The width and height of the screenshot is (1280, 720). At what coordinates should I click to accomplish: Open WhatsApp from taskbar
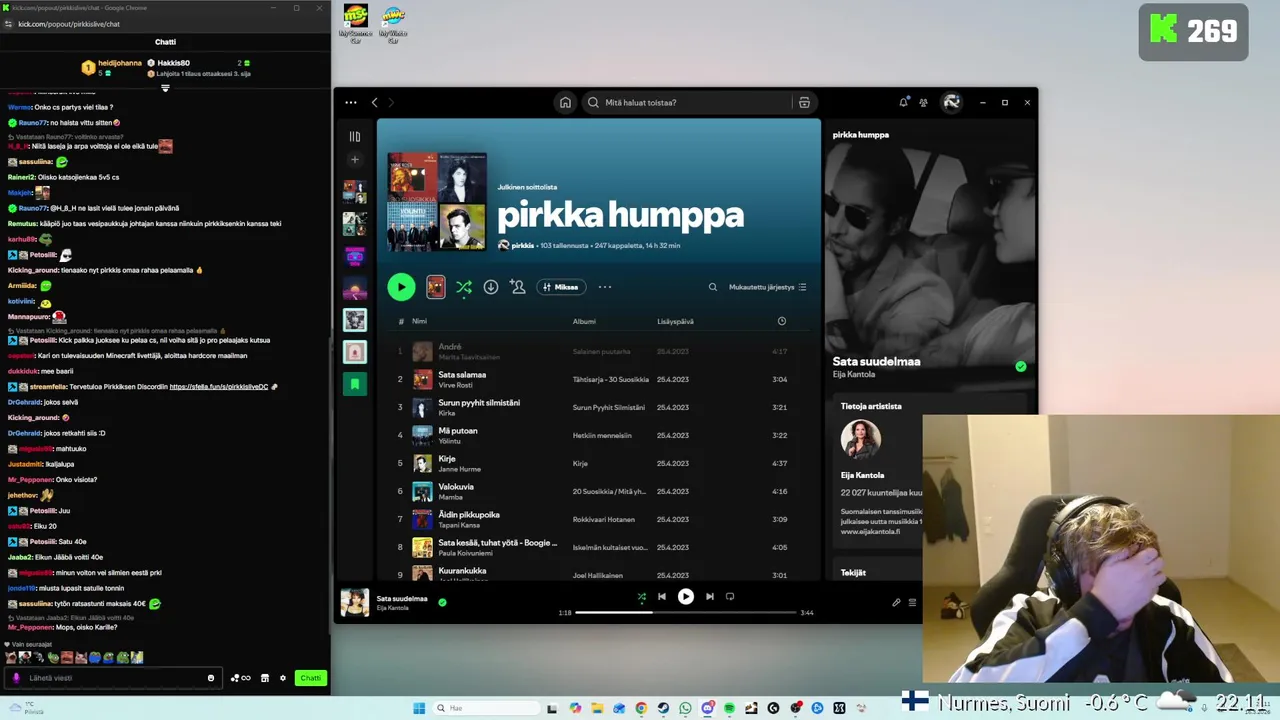click(685, 708)
